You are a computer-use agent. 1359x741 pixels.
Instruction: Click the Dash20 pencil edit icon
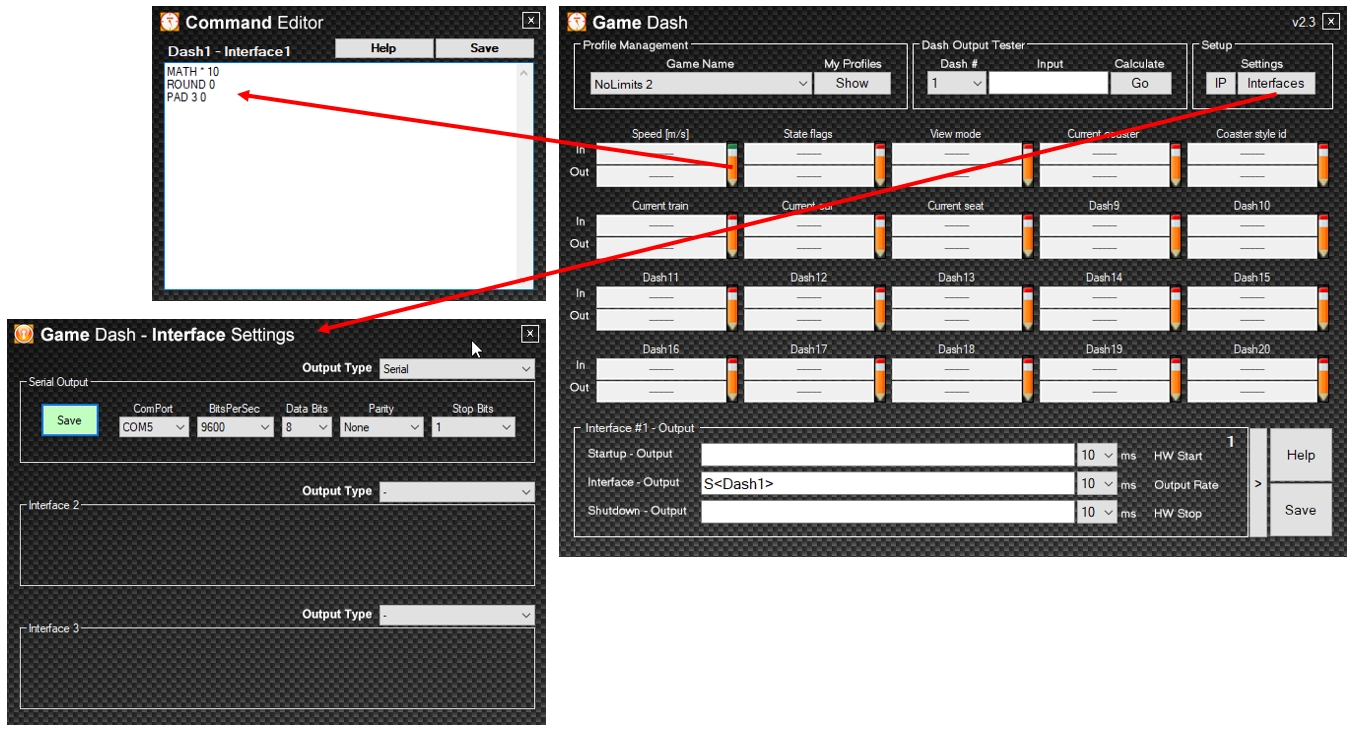pos(1323,381)
